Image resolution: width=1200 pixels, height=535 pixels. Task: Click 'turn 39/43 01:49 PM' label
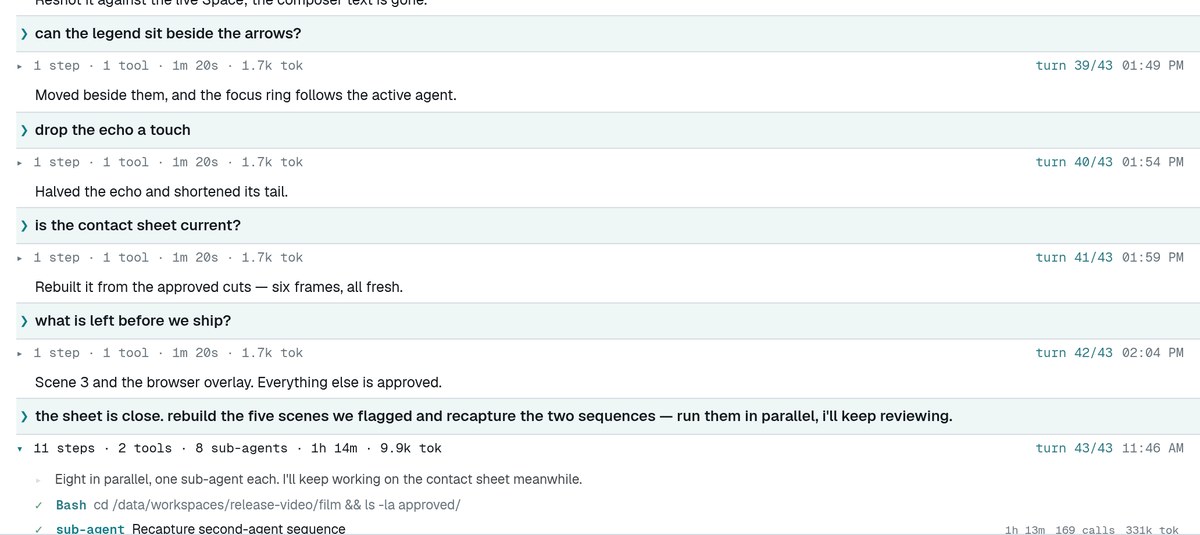pyautogui.click(x=1110, y=66)
